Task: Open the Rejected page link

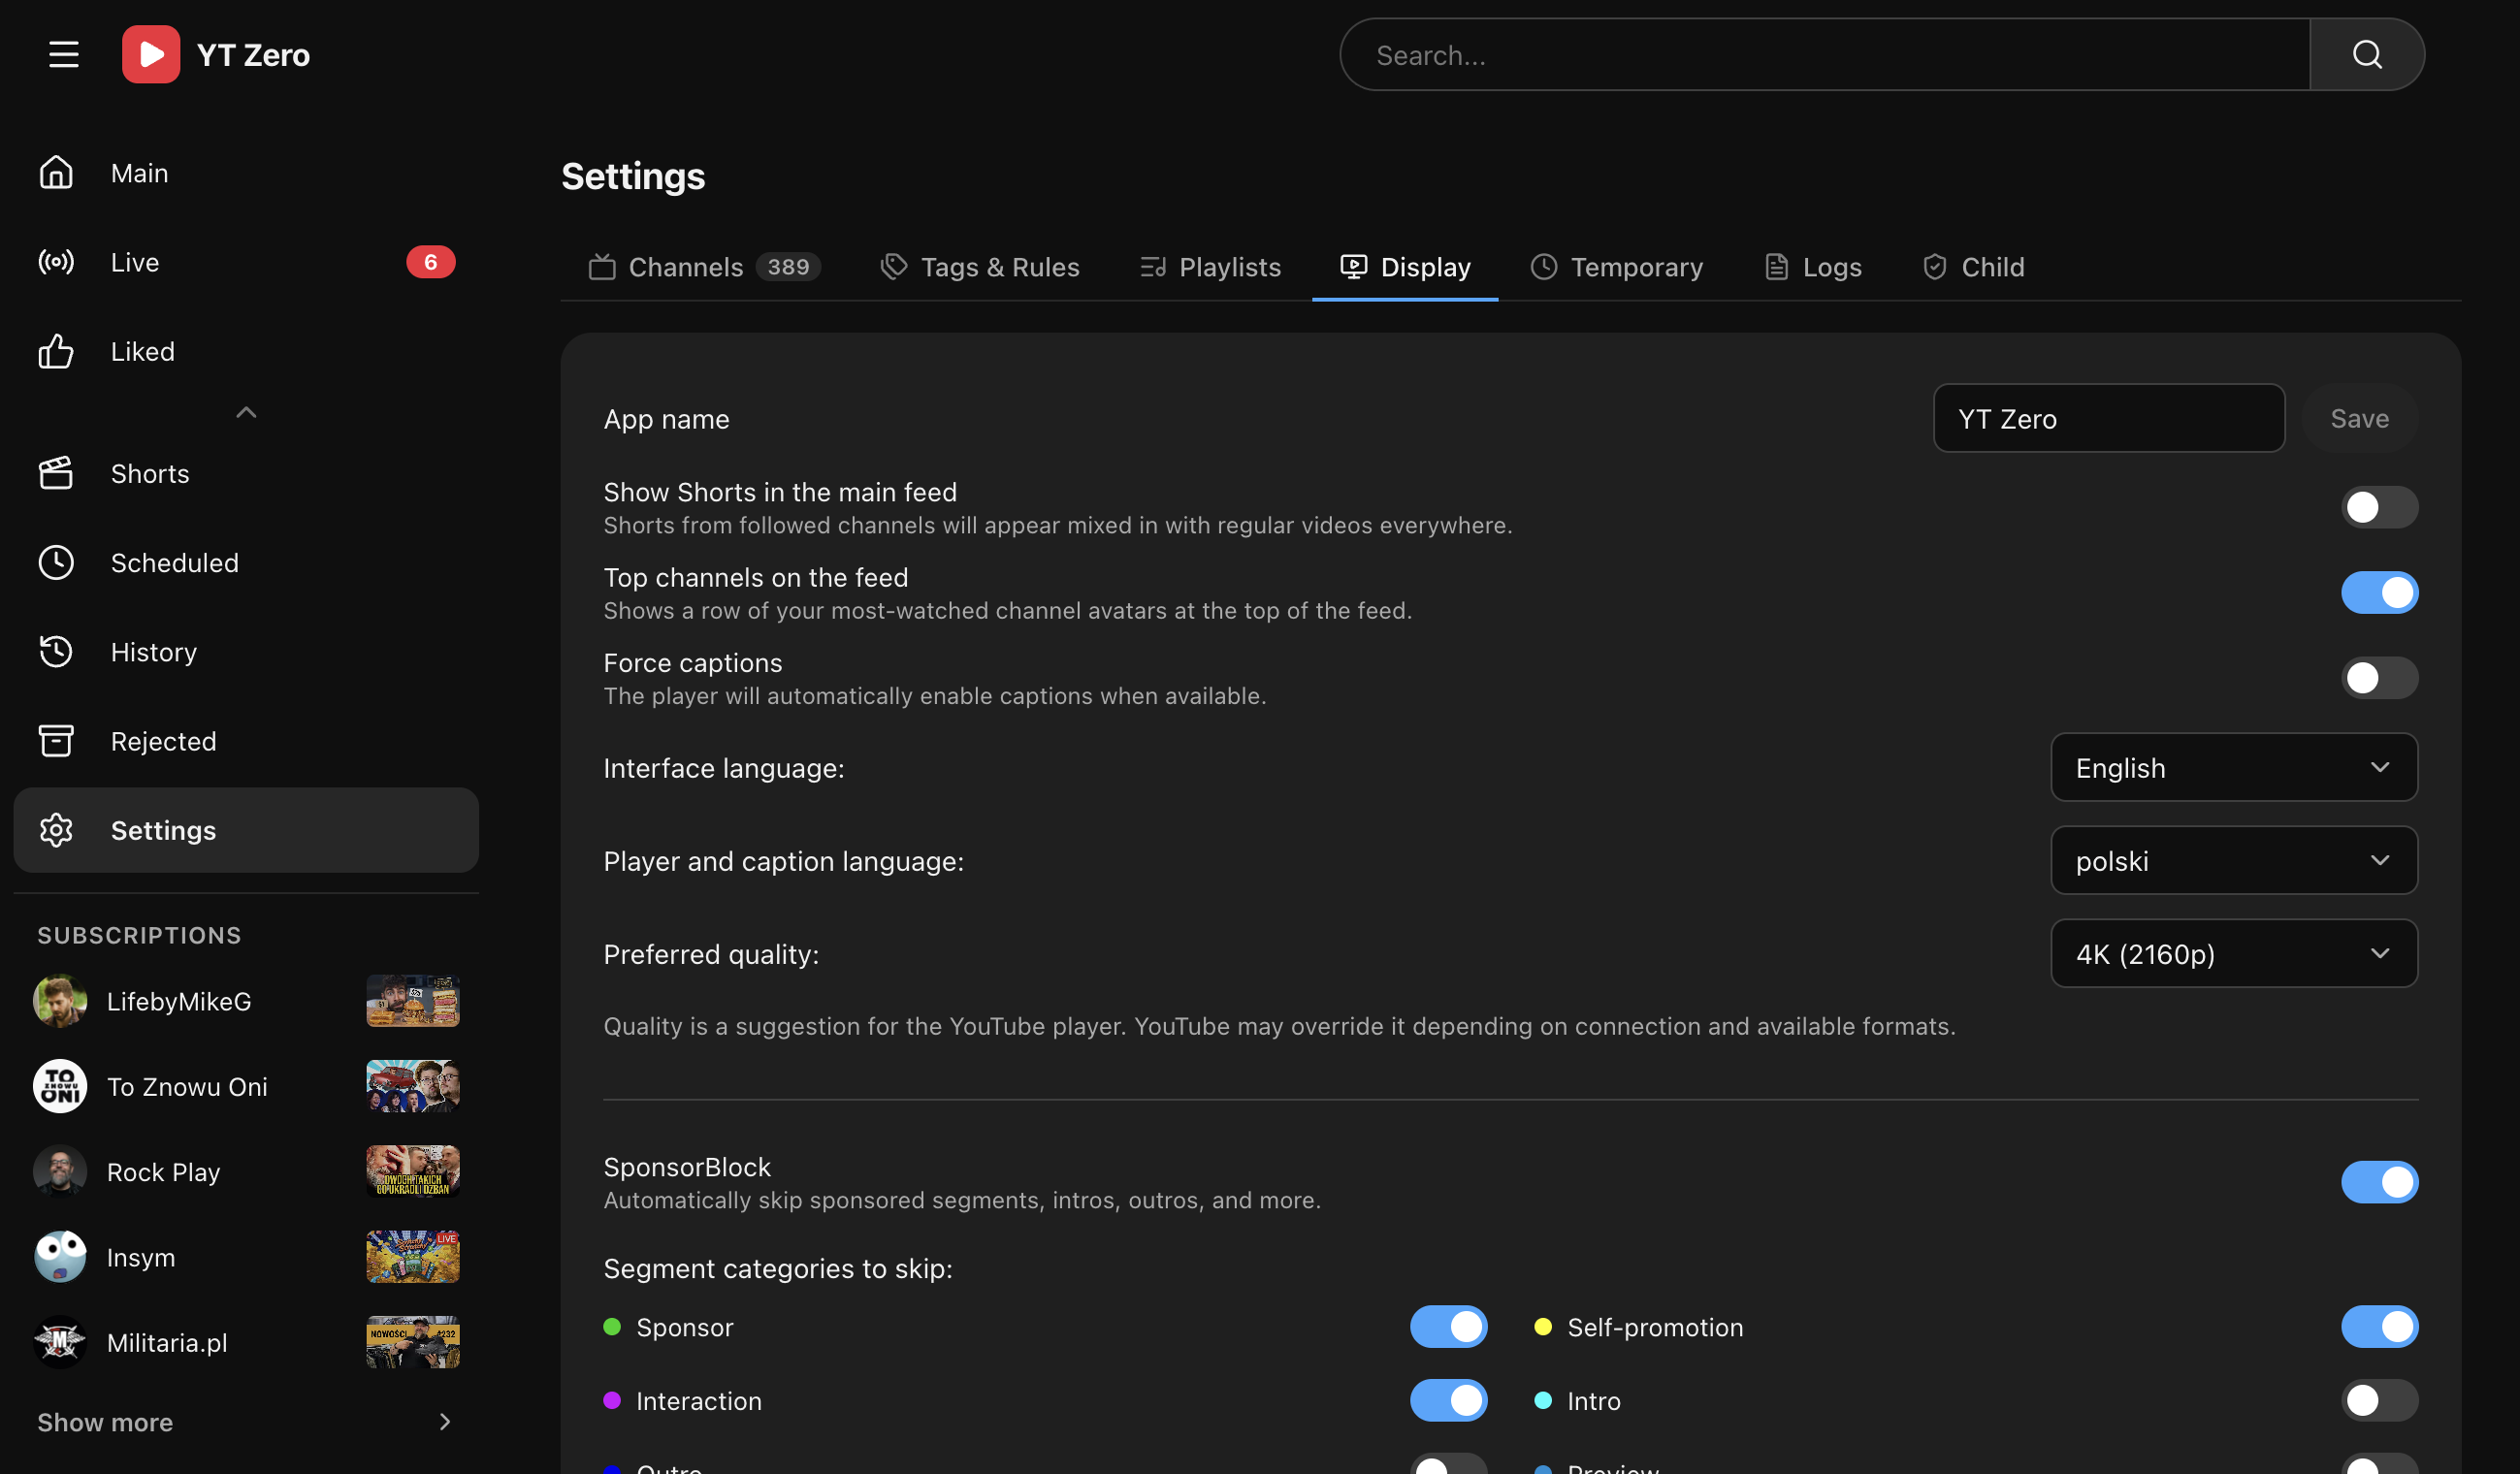Action: (246, 741)
